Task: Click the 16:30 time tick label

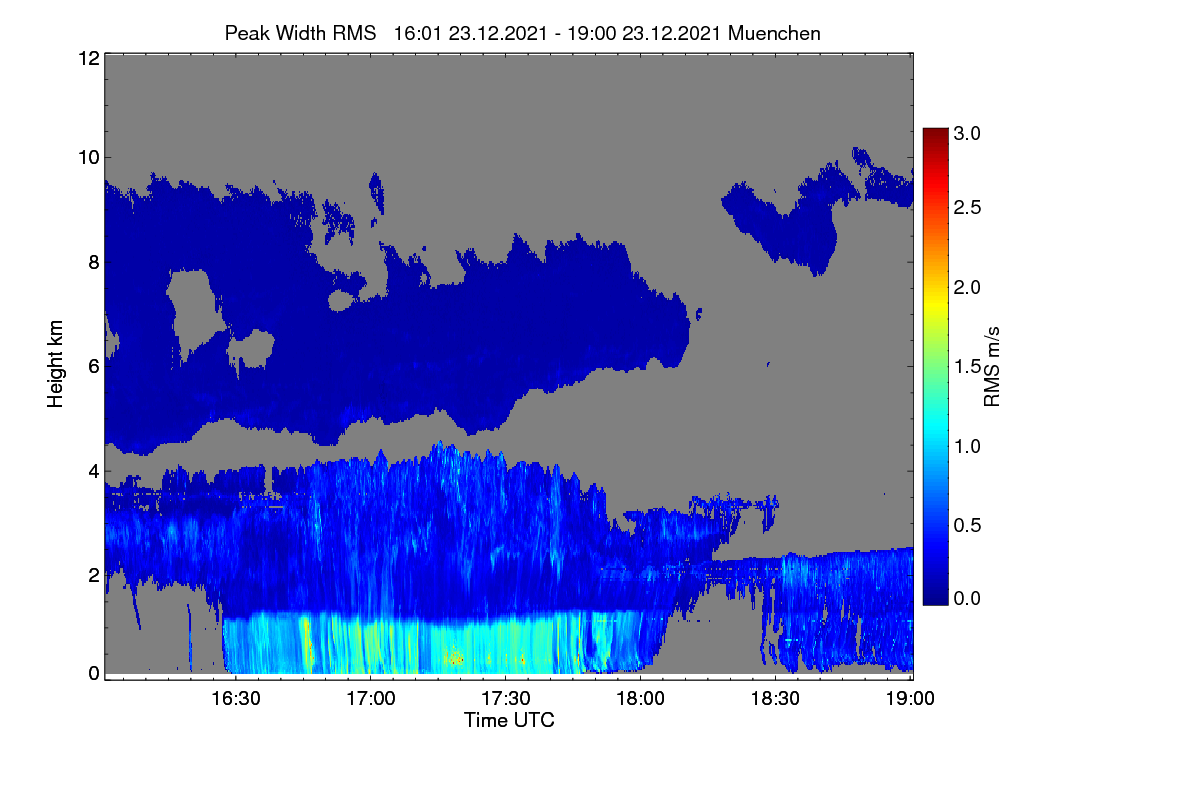Action: pos(235,699)
